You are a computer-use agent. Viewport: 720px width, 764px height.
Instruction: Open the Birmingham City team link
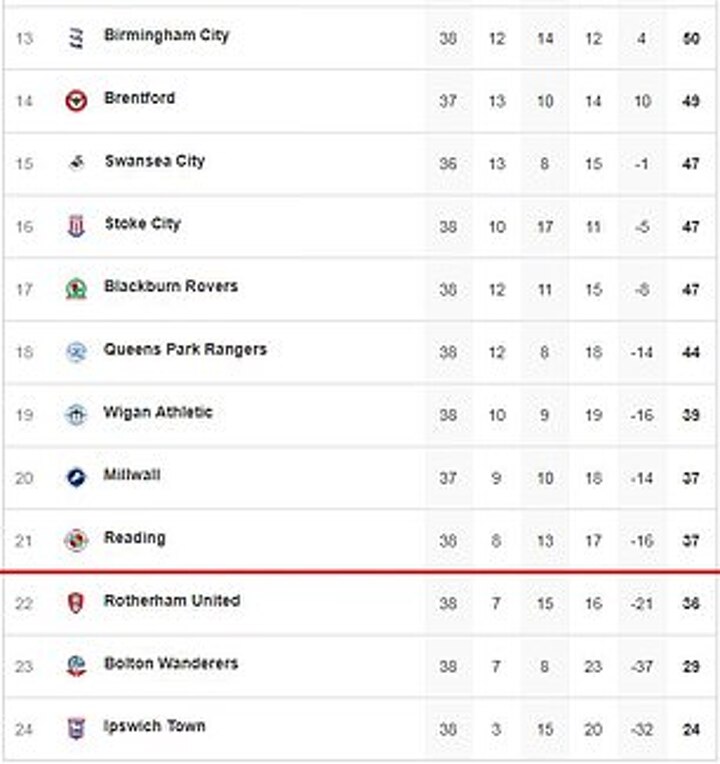point(166,35)
